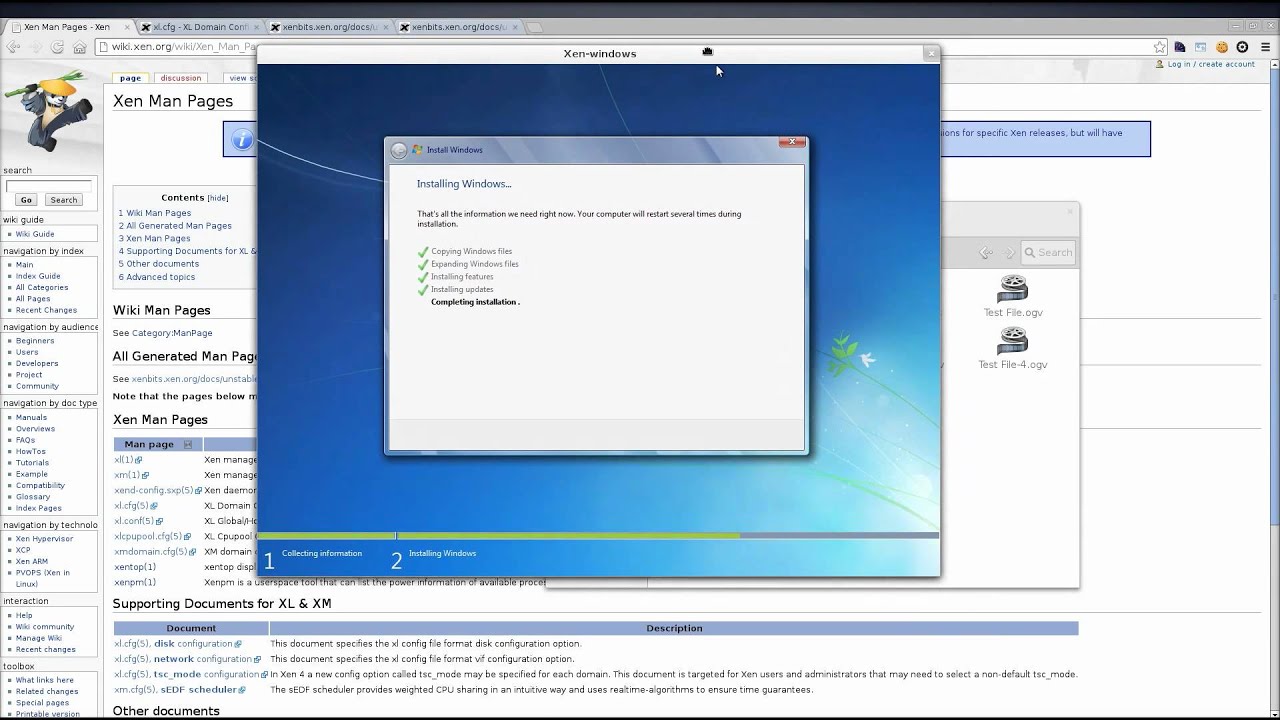This screenshot has width=1280, height=720.
Task: Click the screenshot window extension icon
Action: pos(1201,47)
